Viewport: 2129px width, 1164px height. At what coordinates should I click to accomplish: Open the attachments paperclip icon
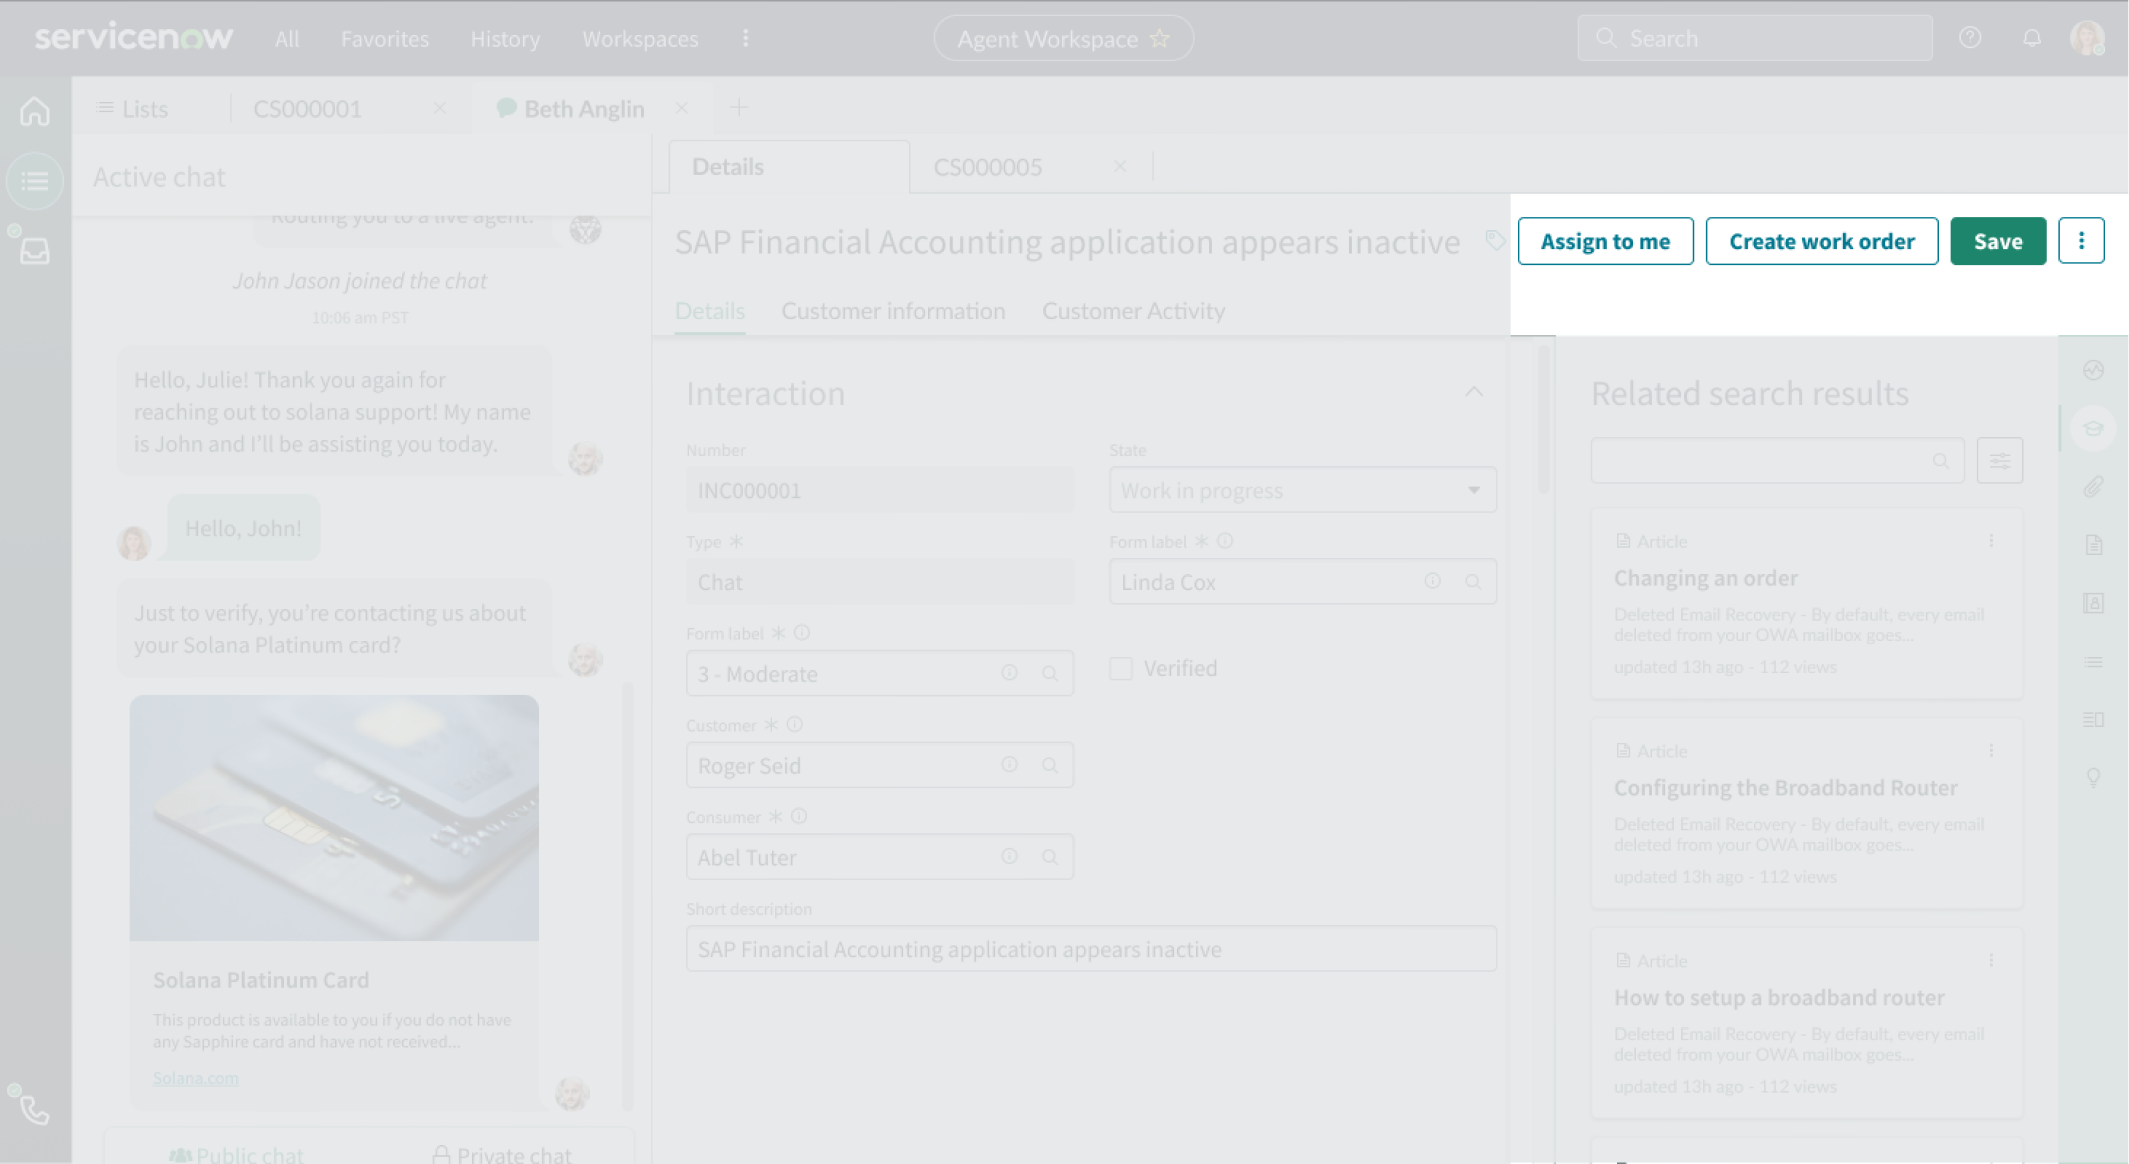pyautogui.click(x=2093, y=487)
